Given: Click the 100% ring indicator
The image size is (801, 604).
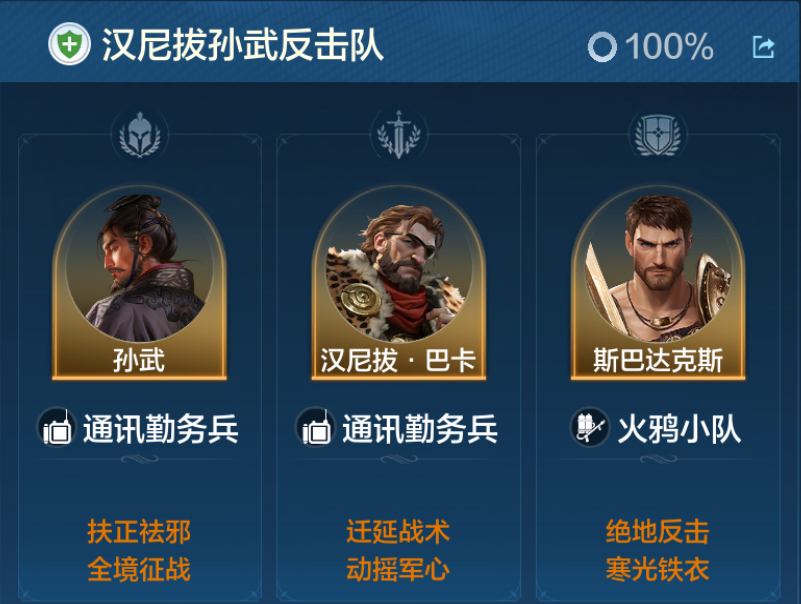Looking at the screenshot, I should pyautogui.click(x=602, y=47).
